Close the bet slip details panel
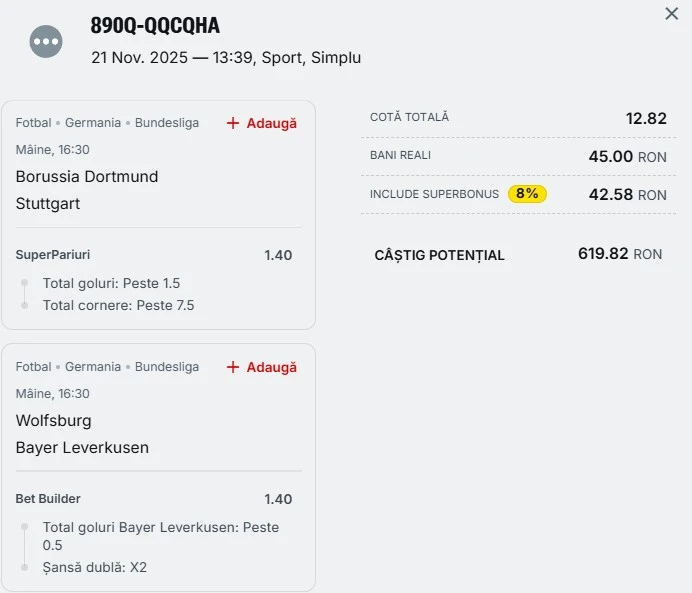 [672, 14]
